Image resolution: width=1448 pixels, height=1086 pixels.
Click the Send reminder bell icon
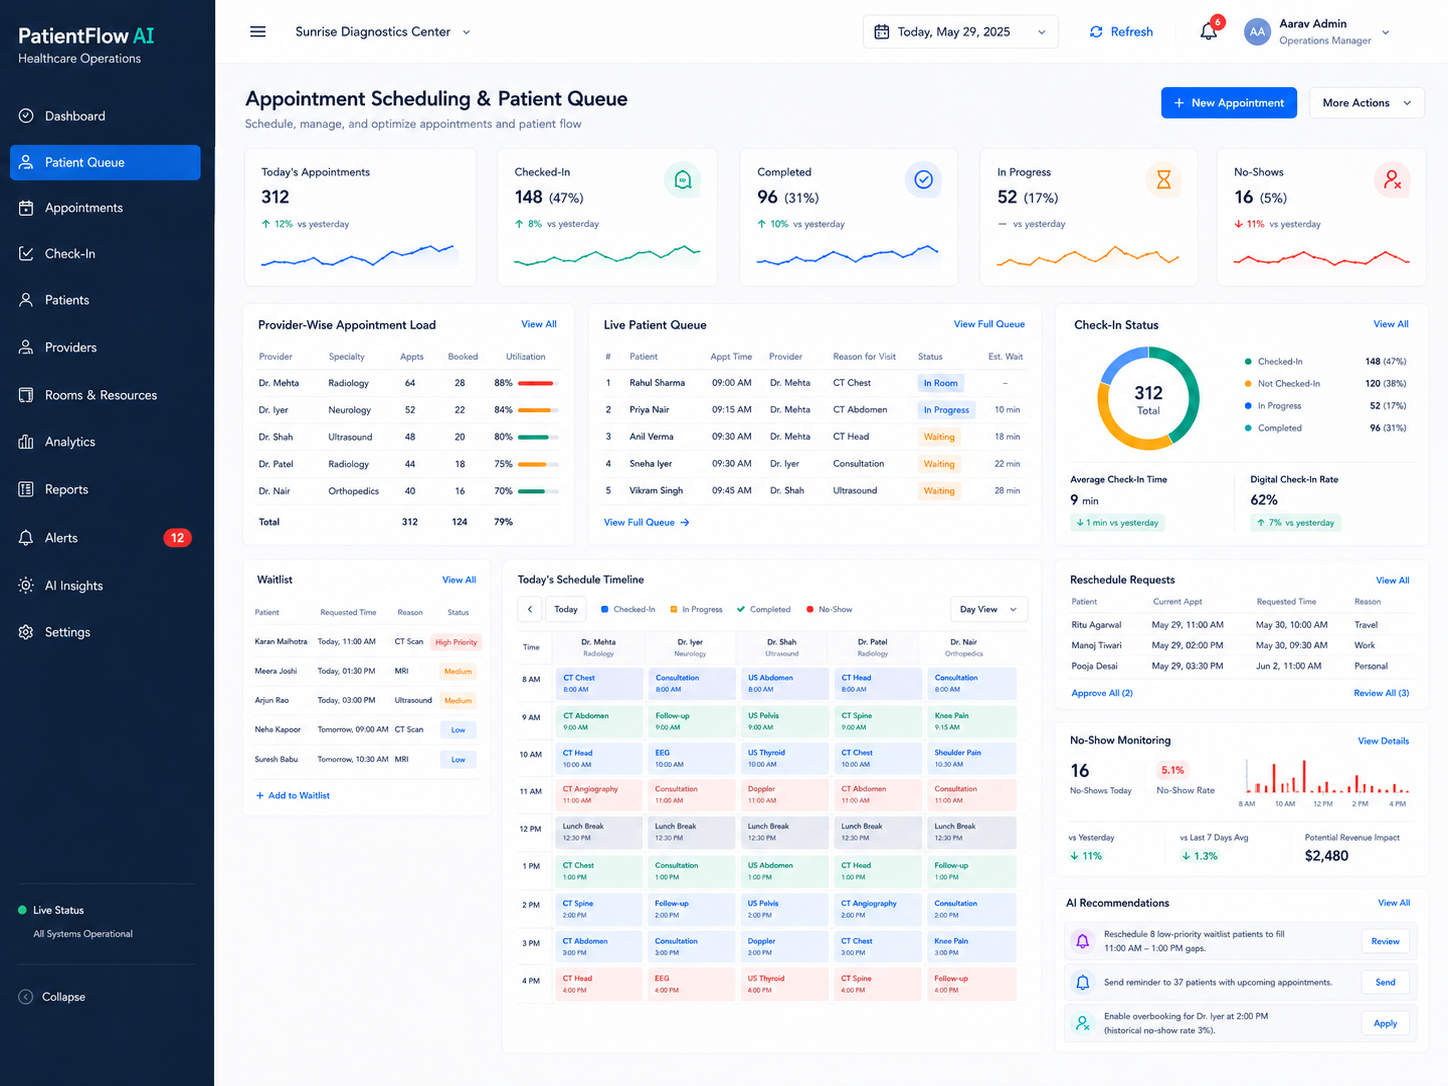(x=1082, y=982)
